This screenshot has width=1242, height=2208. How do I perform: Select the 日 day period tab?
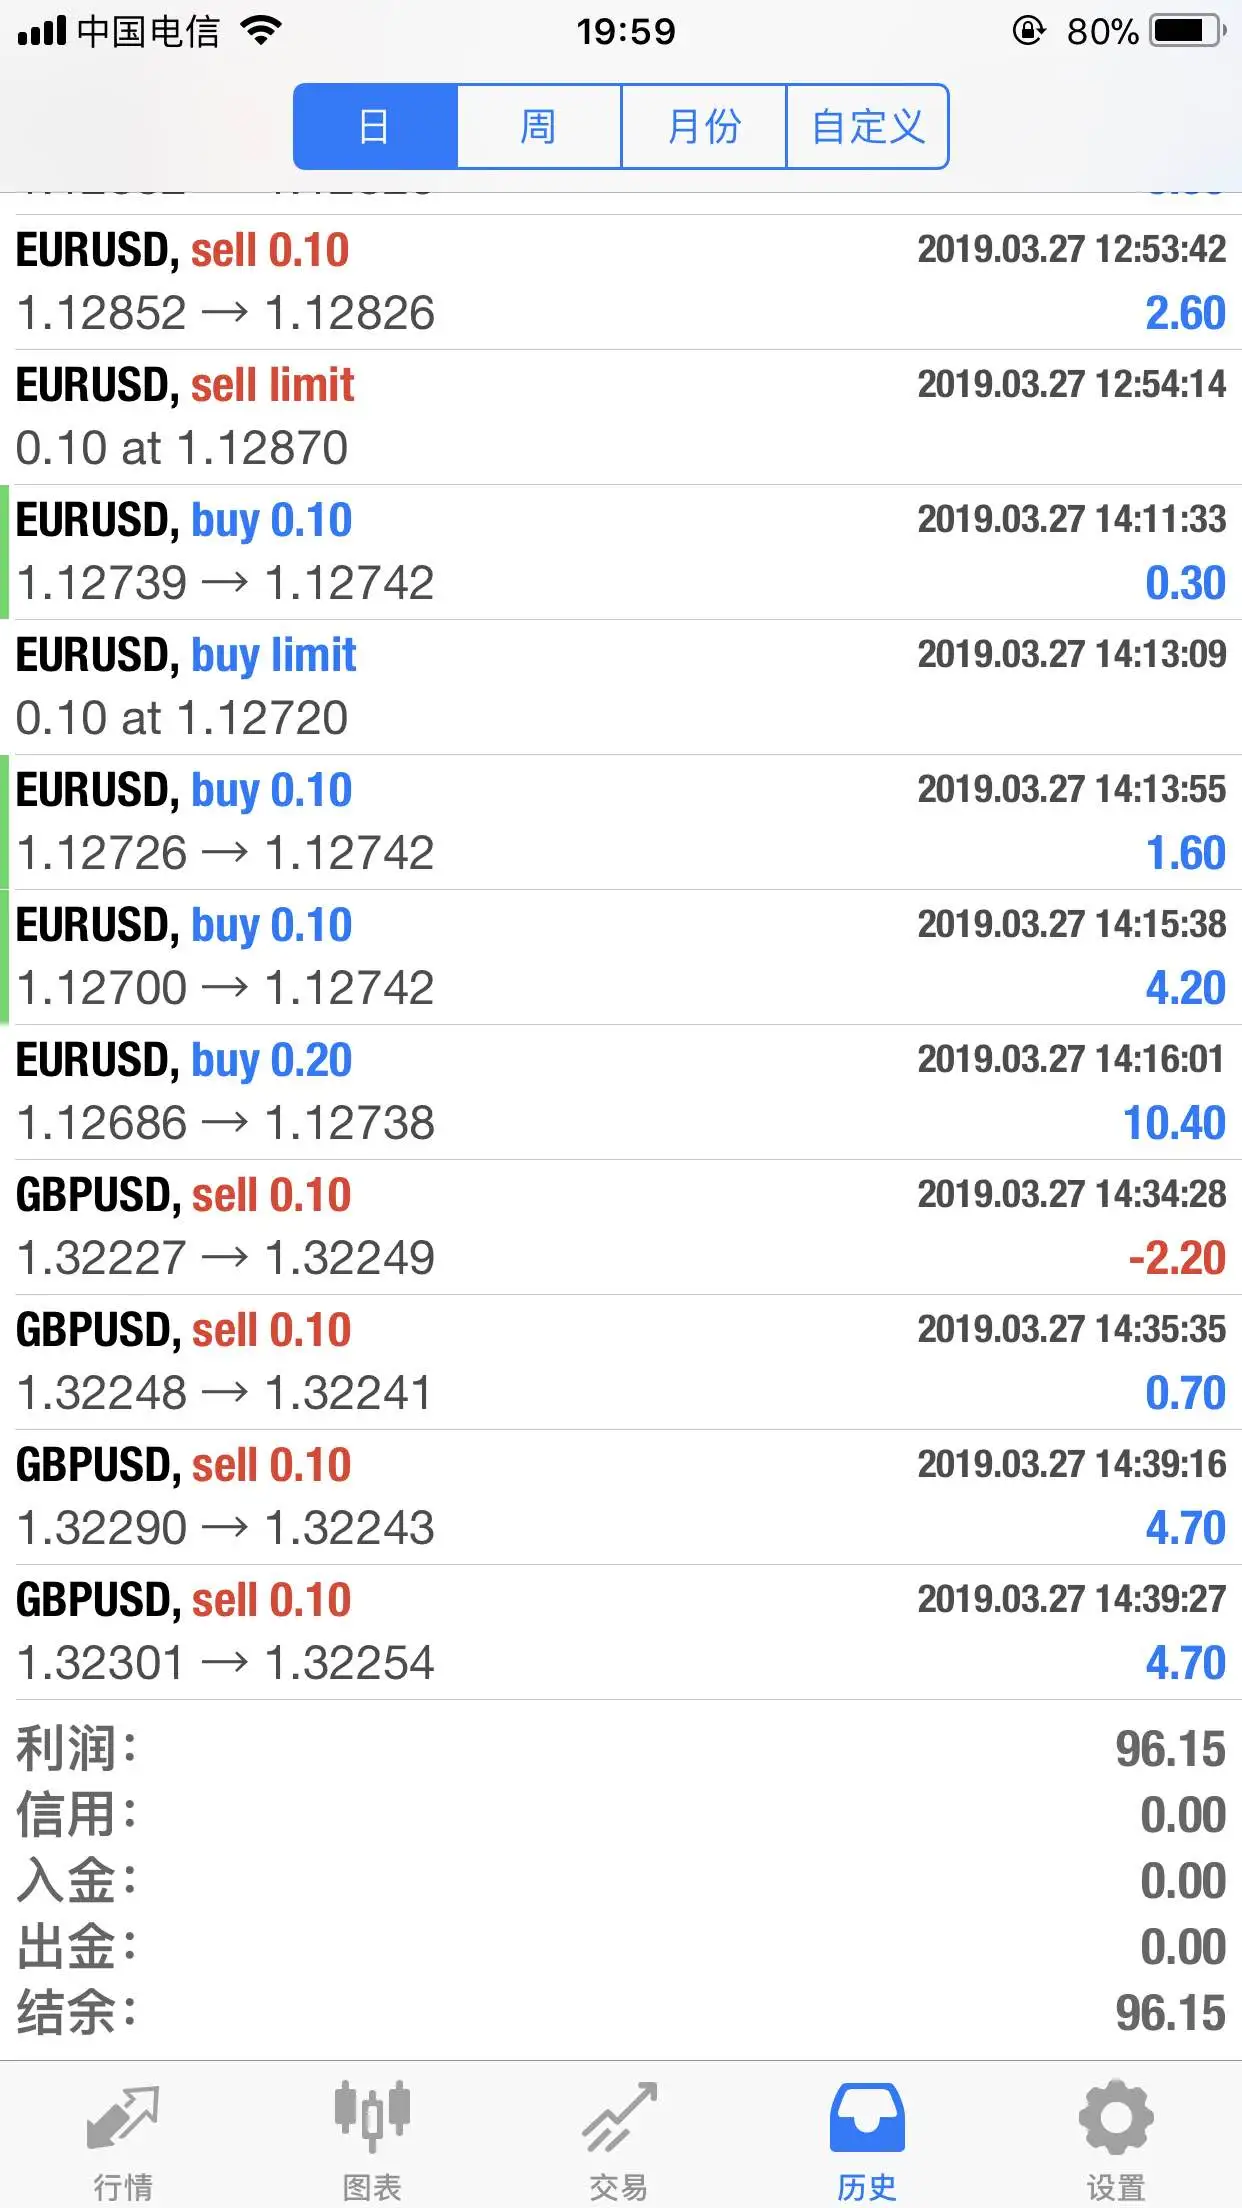(375, 127)
